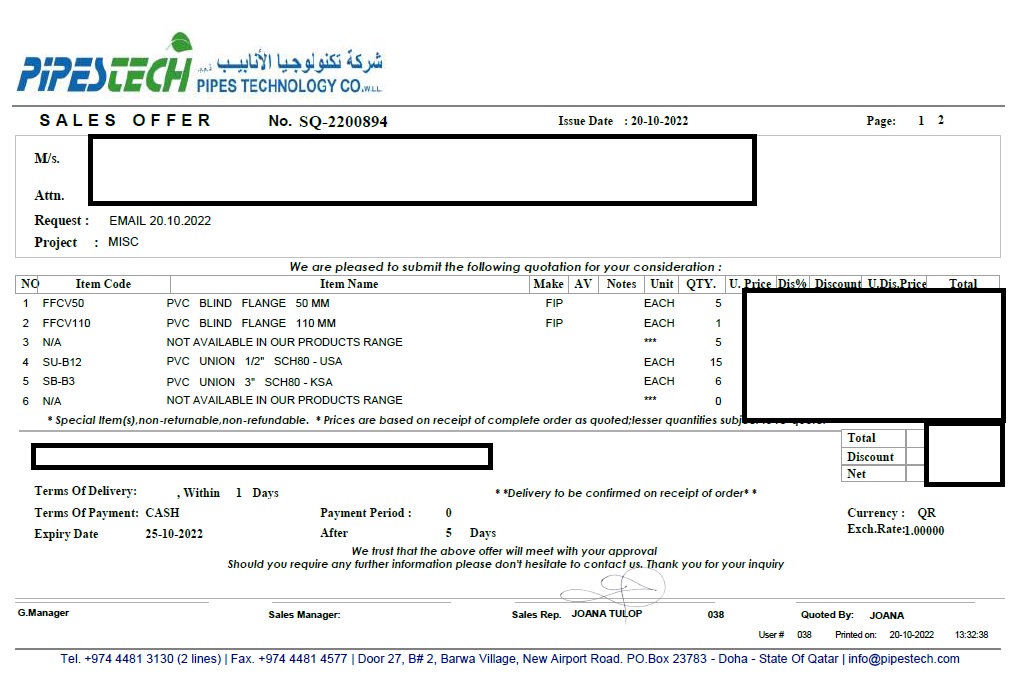Select the offer number SQ-2200894
1017x689 pixels.
(343, 121)
